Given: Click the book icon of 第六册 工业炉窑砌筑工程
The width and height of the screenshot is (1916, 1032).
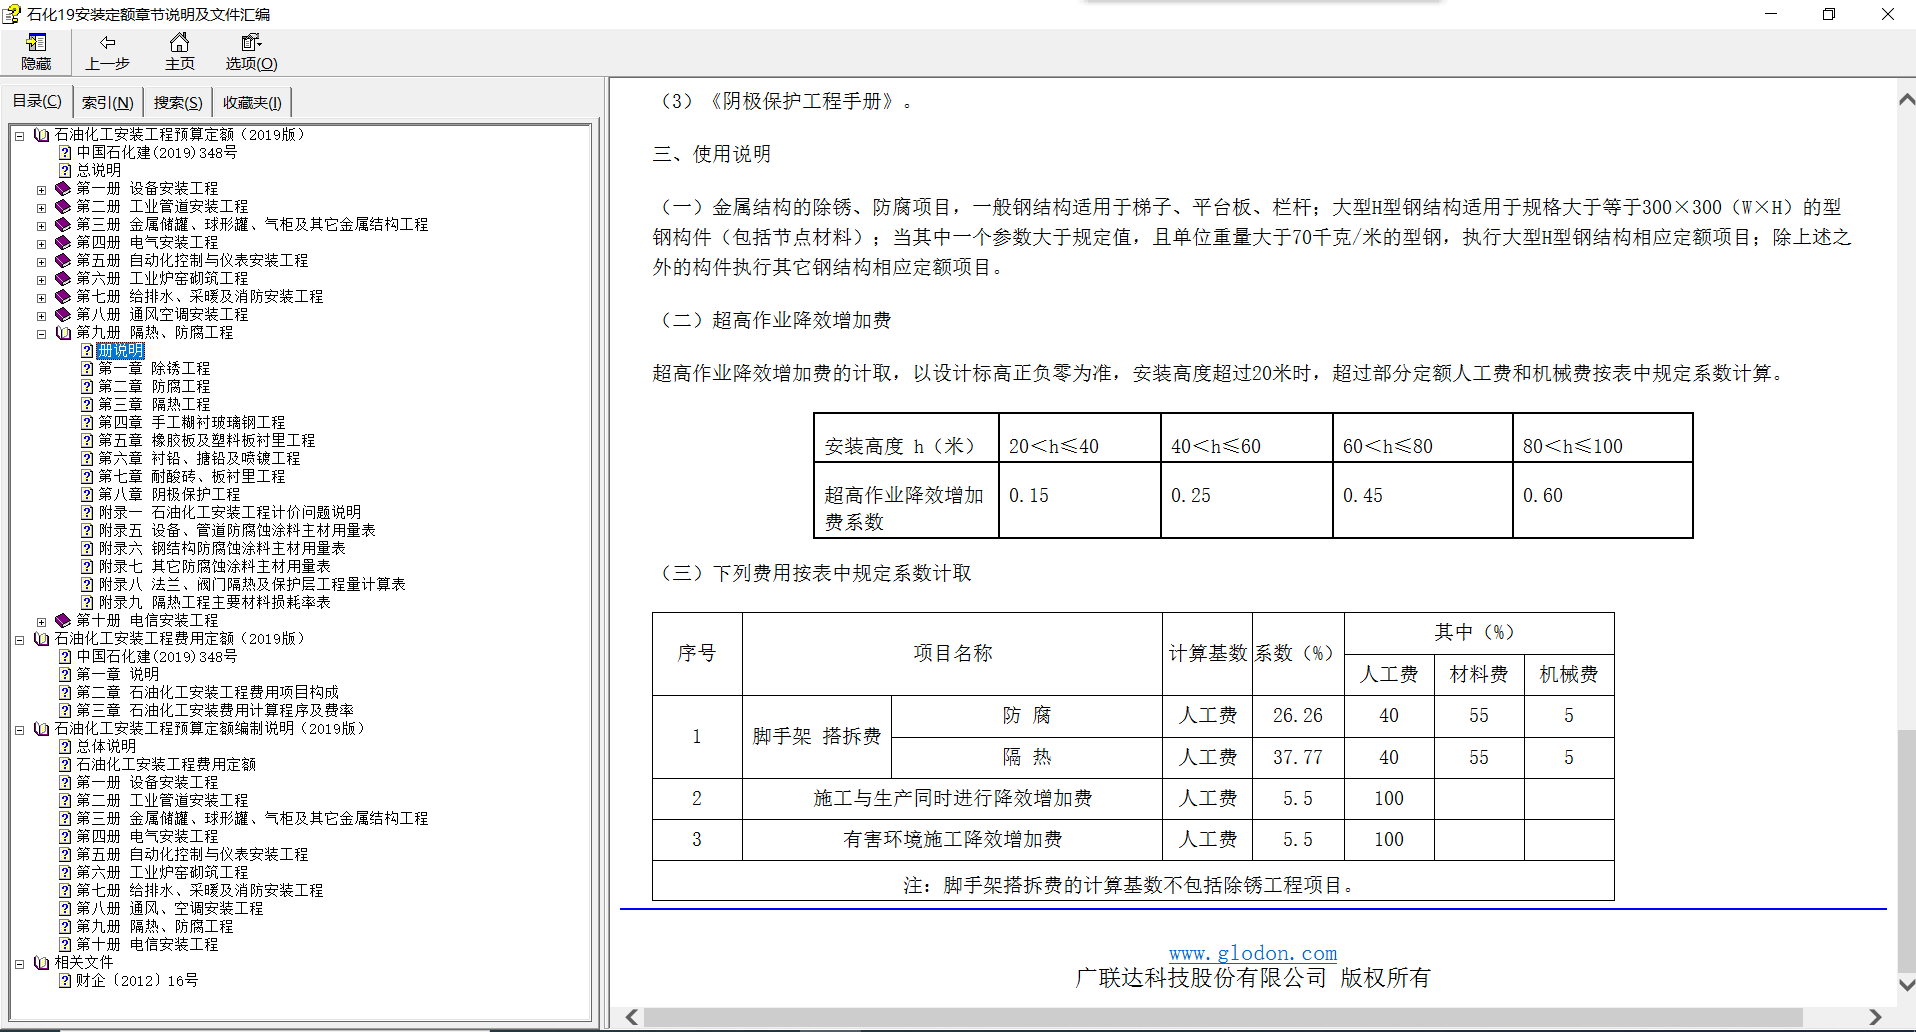Looking at the screenshot, I should click(x=64, y=278).
